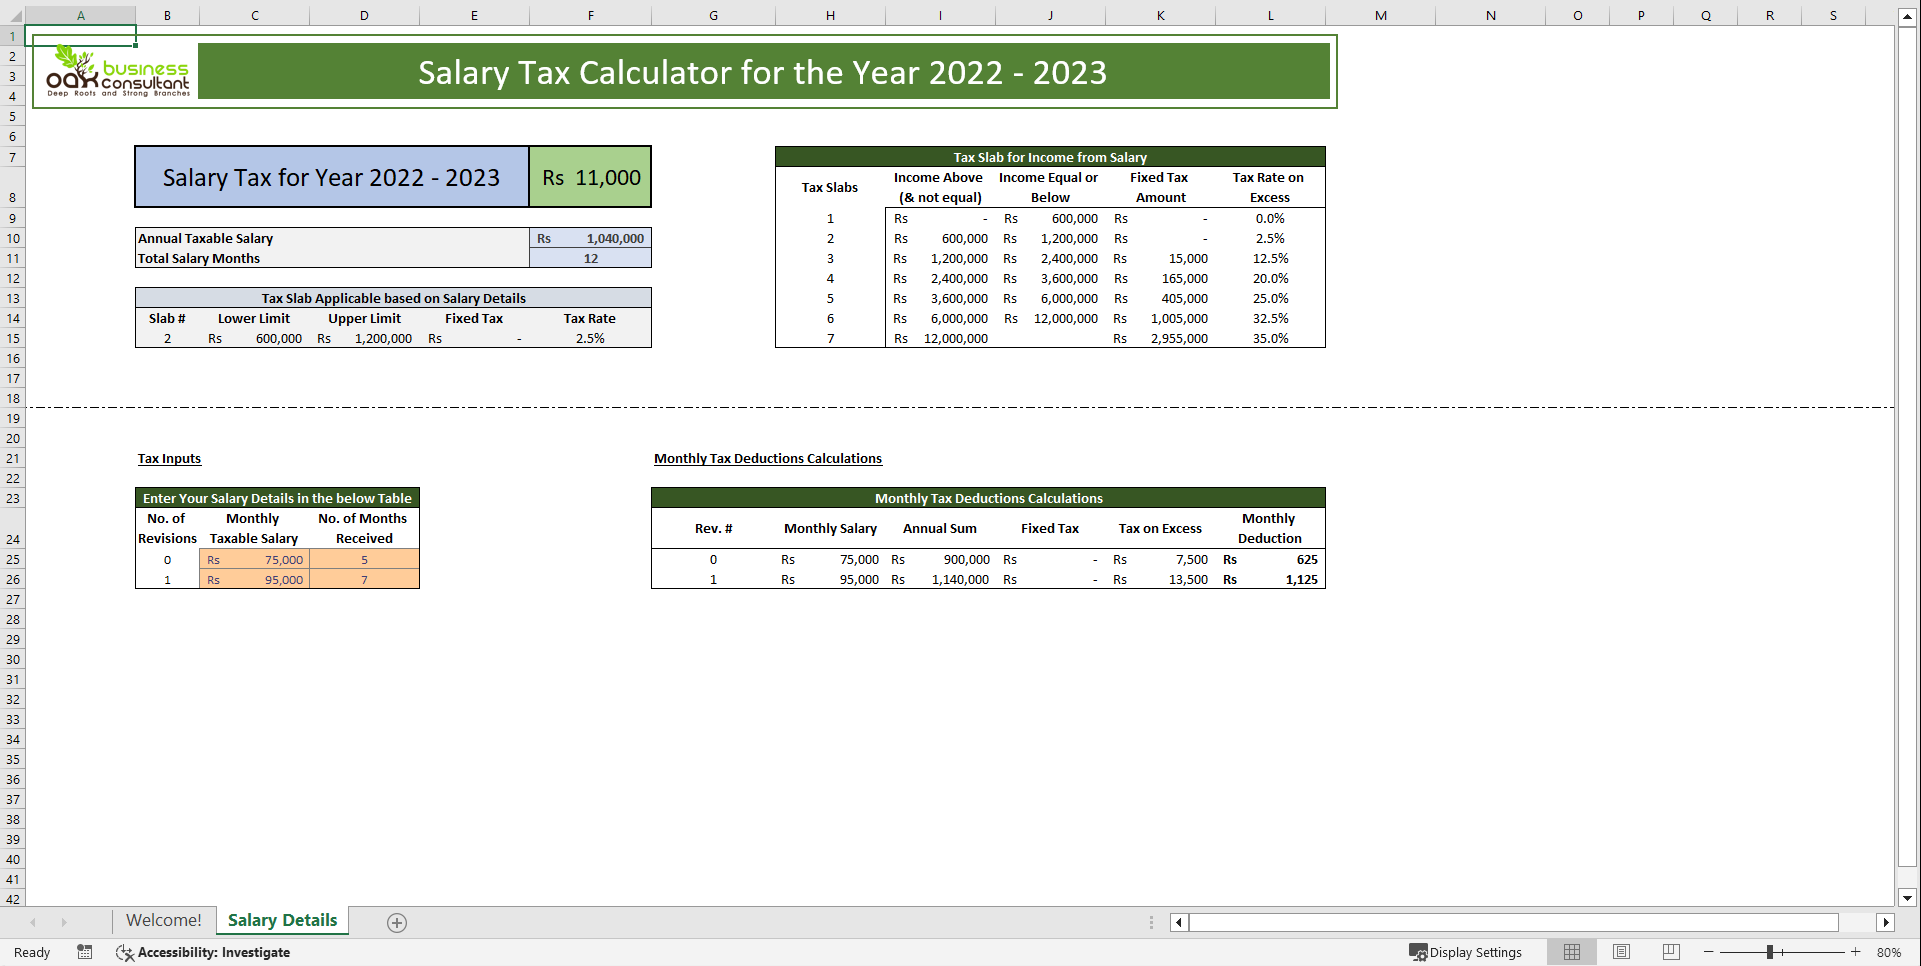Click the next sheet navigation arrow
The width and height of the screenshot is (1921, 966).
(x=65, y=921)
